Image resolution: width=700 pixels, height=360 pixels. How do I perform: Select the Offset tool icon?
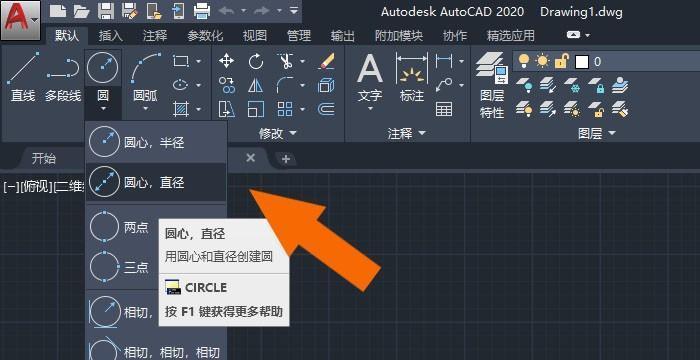coord(327,109)
